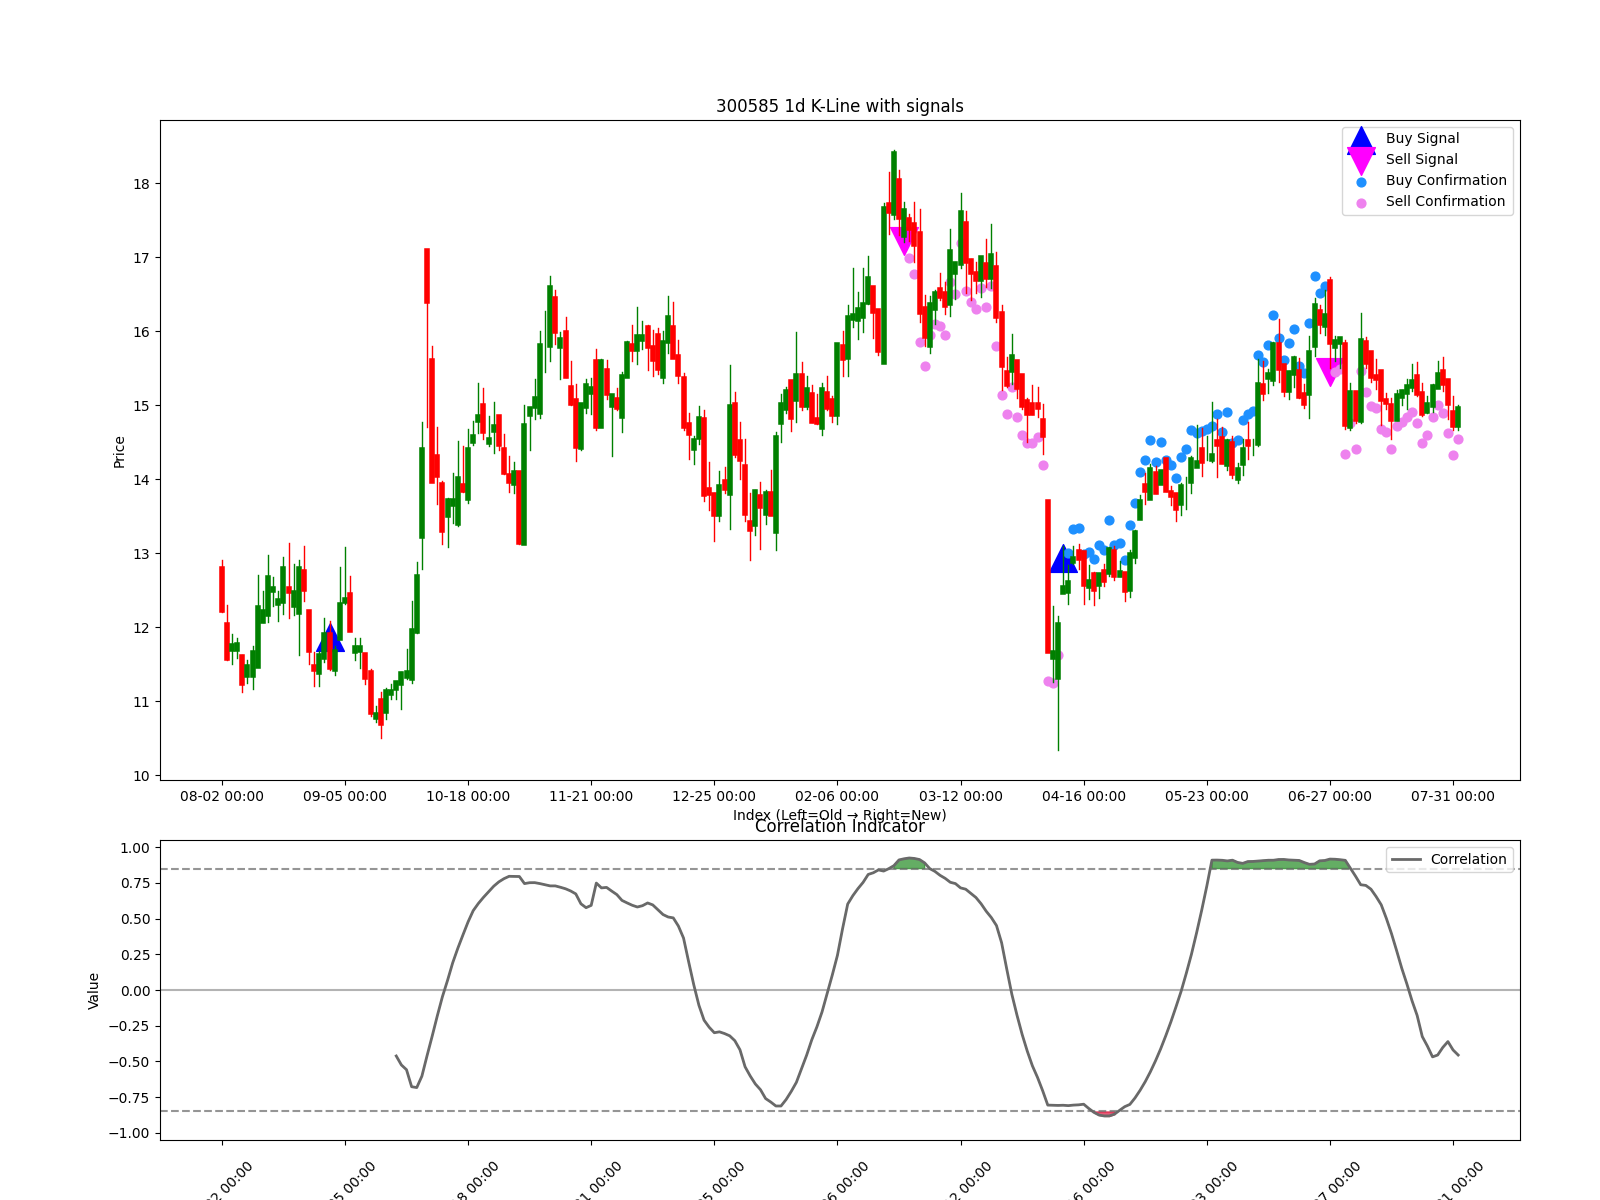Click the price tick label '18'
1600x1200 pixels.
click(x=141, y=184)
